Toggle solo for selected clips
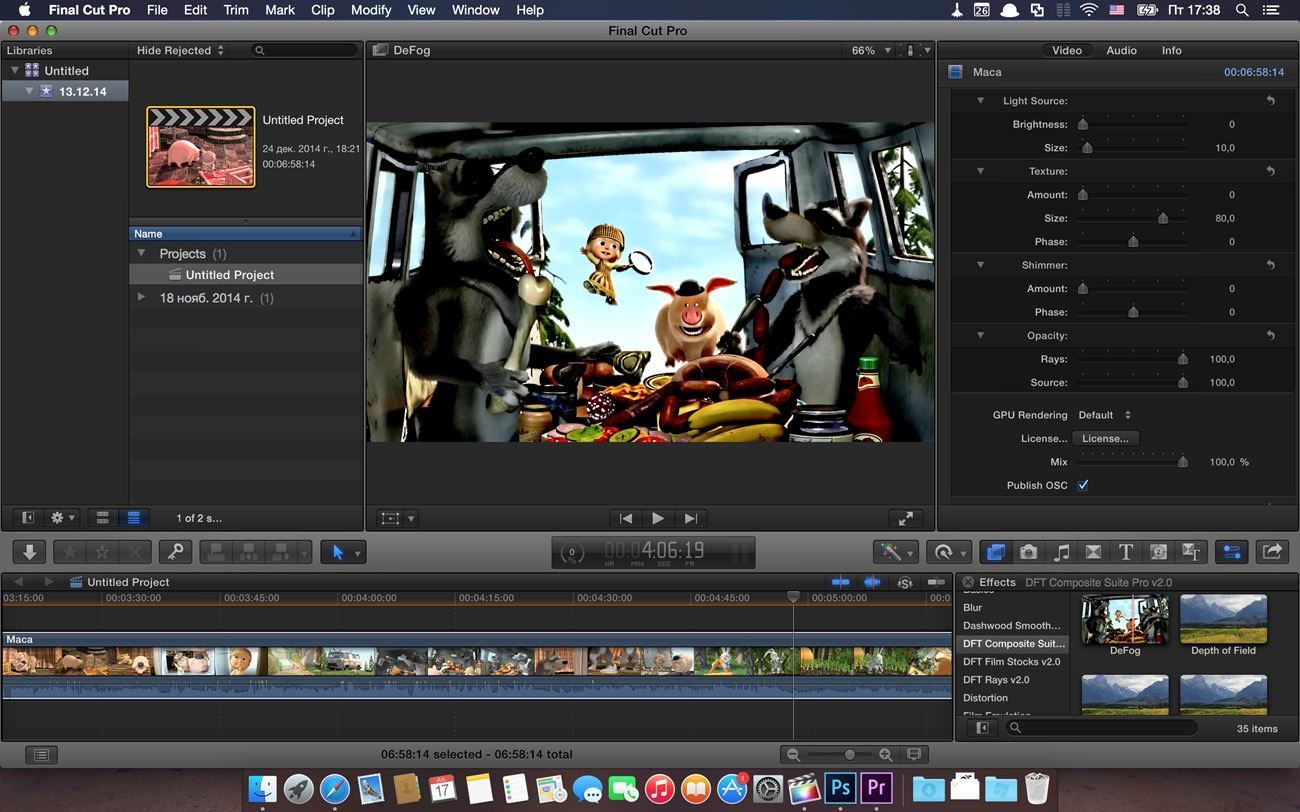Image resolution: width=1300 pixels, height=812 pixels. tap(905, 582)
